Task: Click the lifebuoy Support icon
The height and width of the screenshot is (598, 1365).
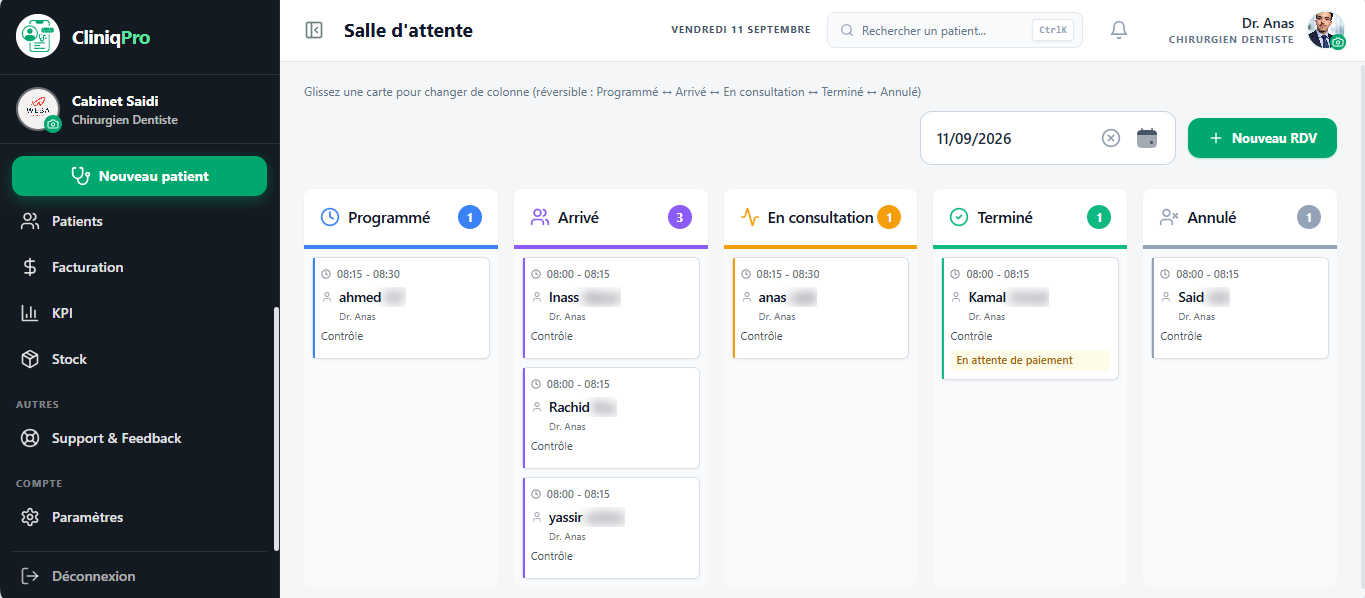Action: tap(30, 438)
